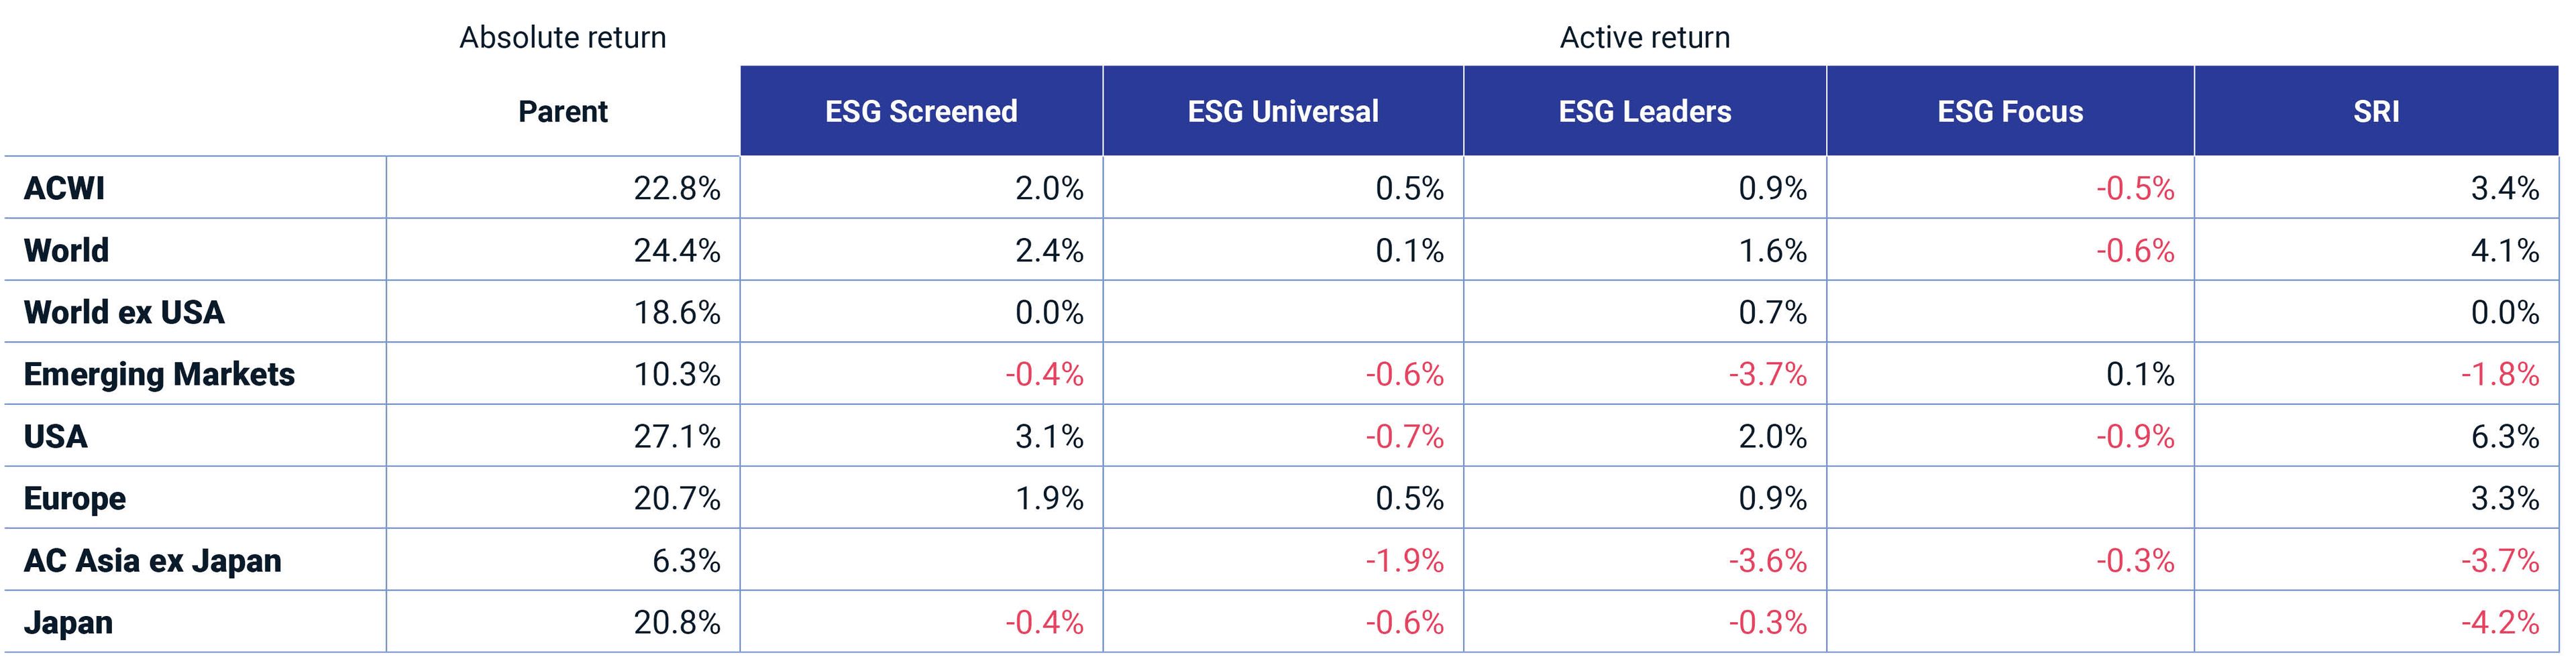Screen dimensions: 2576x667
Task: Click the Japan SRI value -4.2%
Action: coord(2499,622)
